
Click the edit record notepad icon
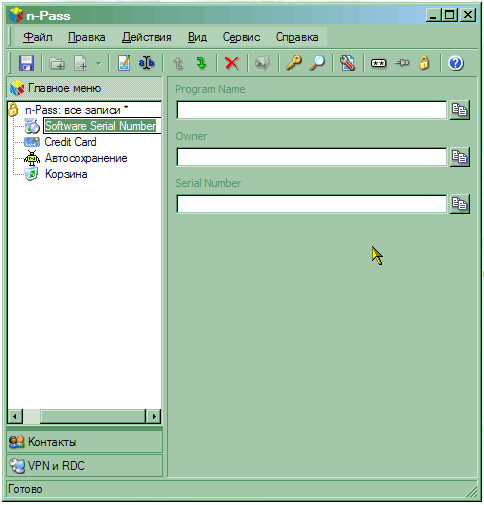124,63
